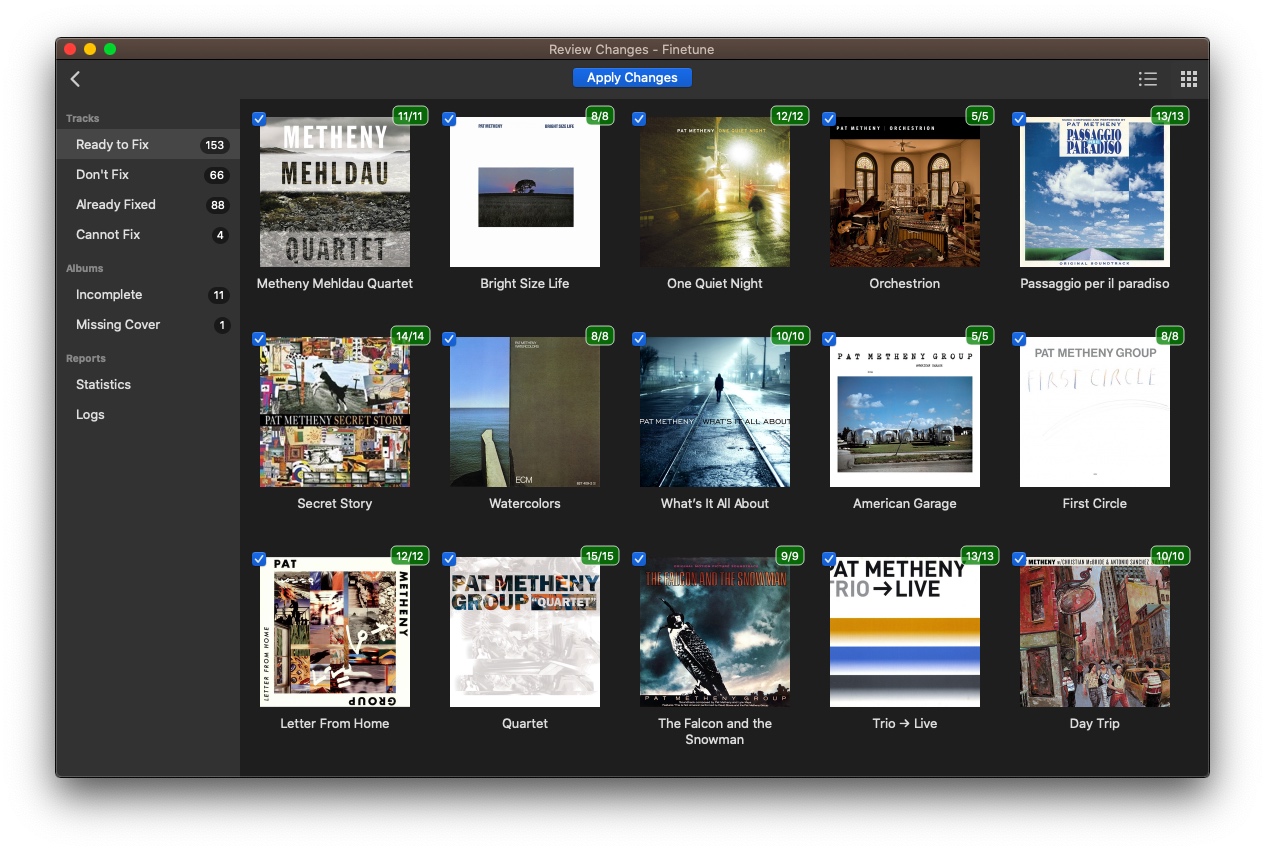The width and height of the screenshot is (1265, 851).
Task: Select the Trio → Live album cover
Action: click(x=905, y=632)
